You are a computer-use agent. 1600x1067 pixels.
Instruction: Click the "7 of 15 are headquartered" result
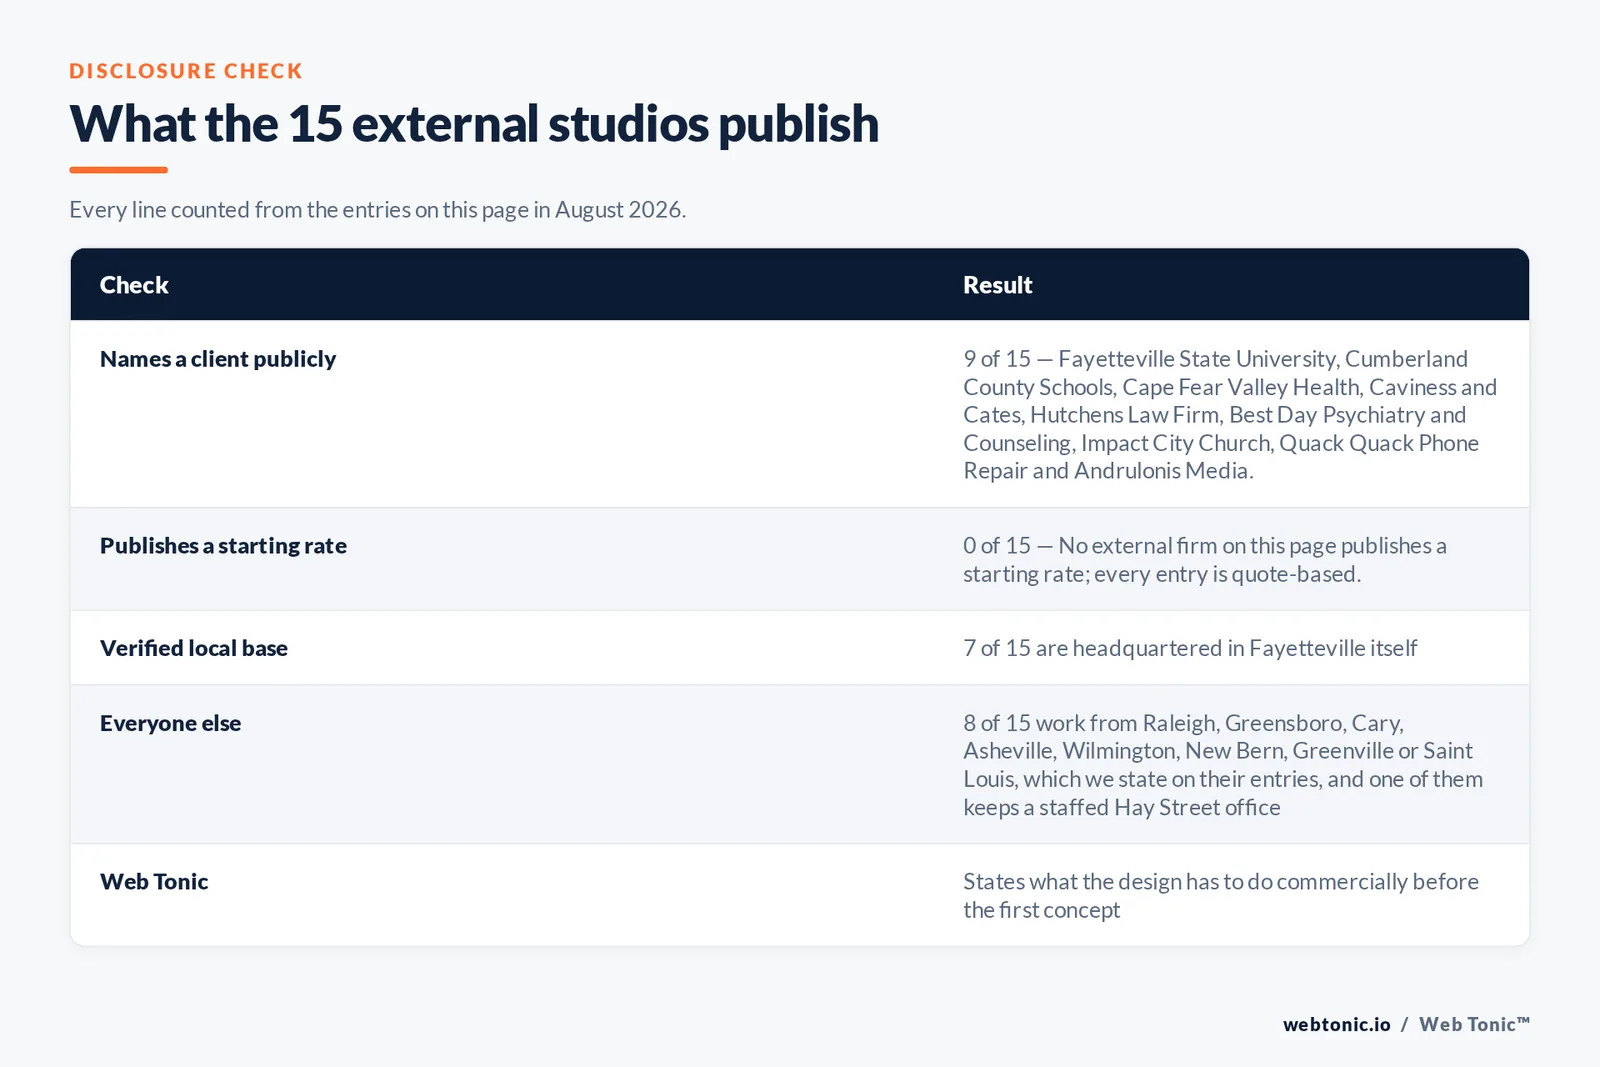pos(1190,648)
